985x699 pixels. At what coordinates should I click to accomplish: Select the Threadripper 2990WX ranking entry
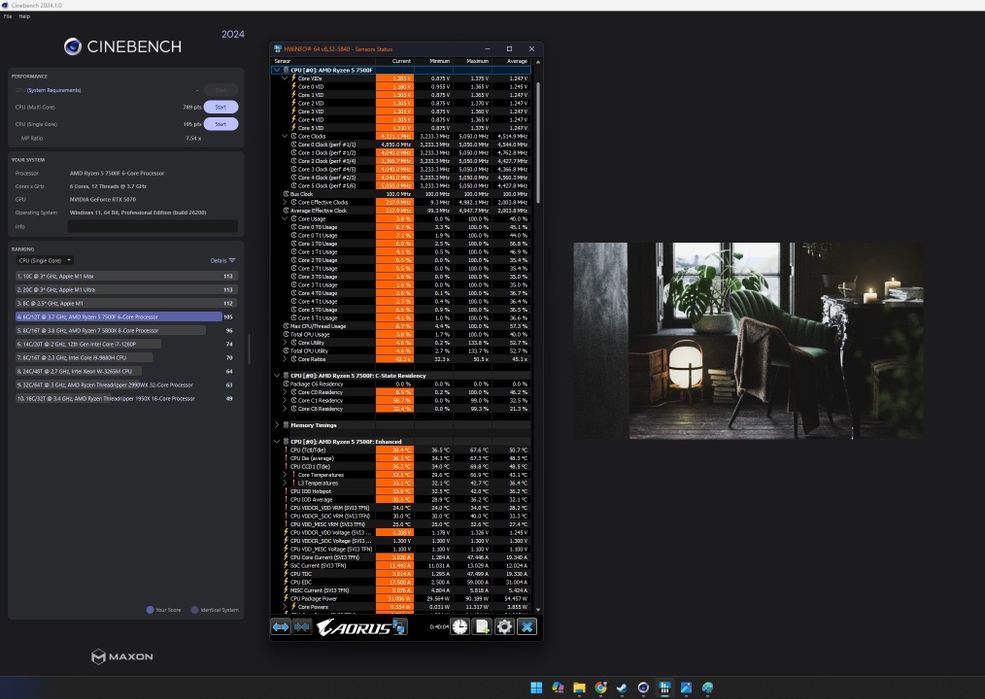point(126,385)
